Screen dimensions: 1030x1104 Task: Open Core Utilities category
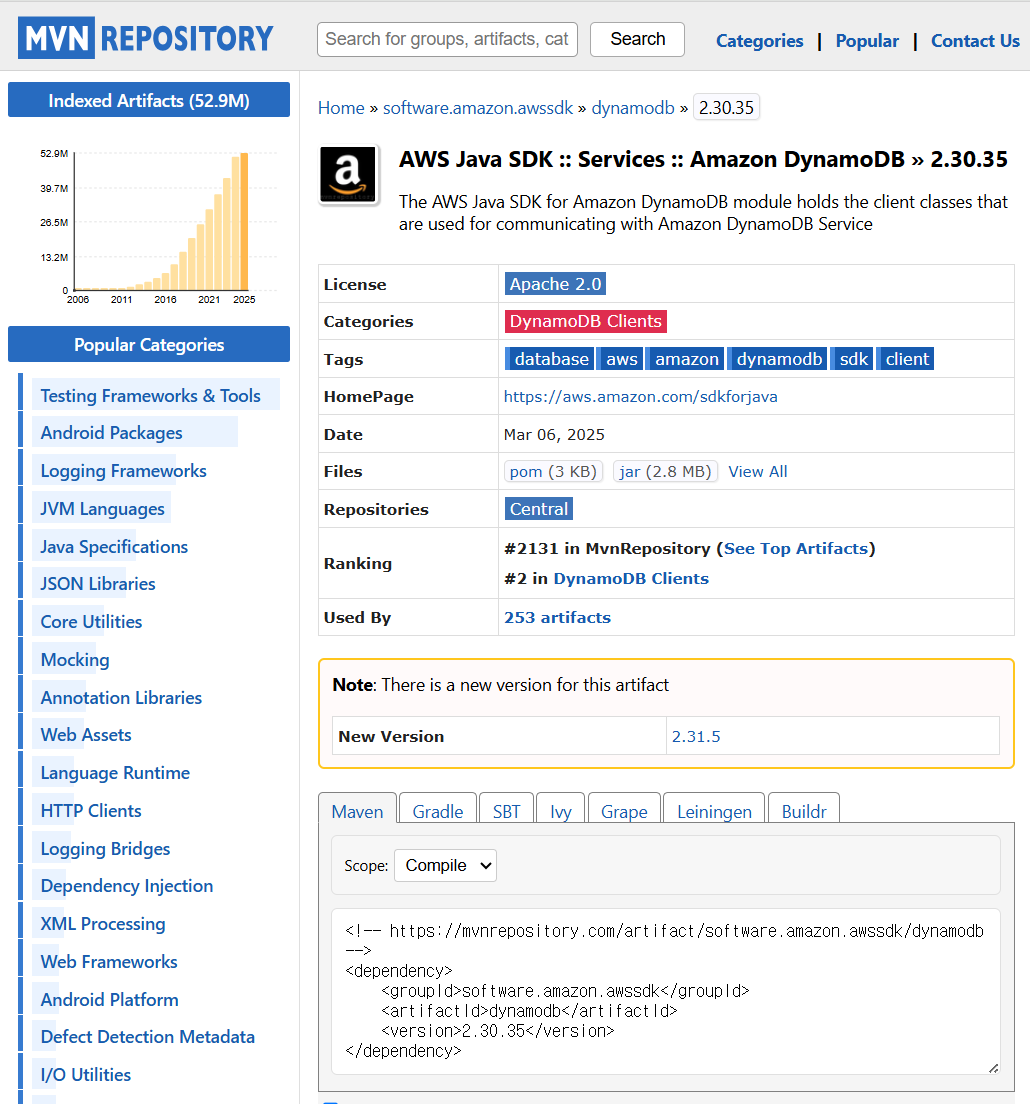tap(92, 622)
